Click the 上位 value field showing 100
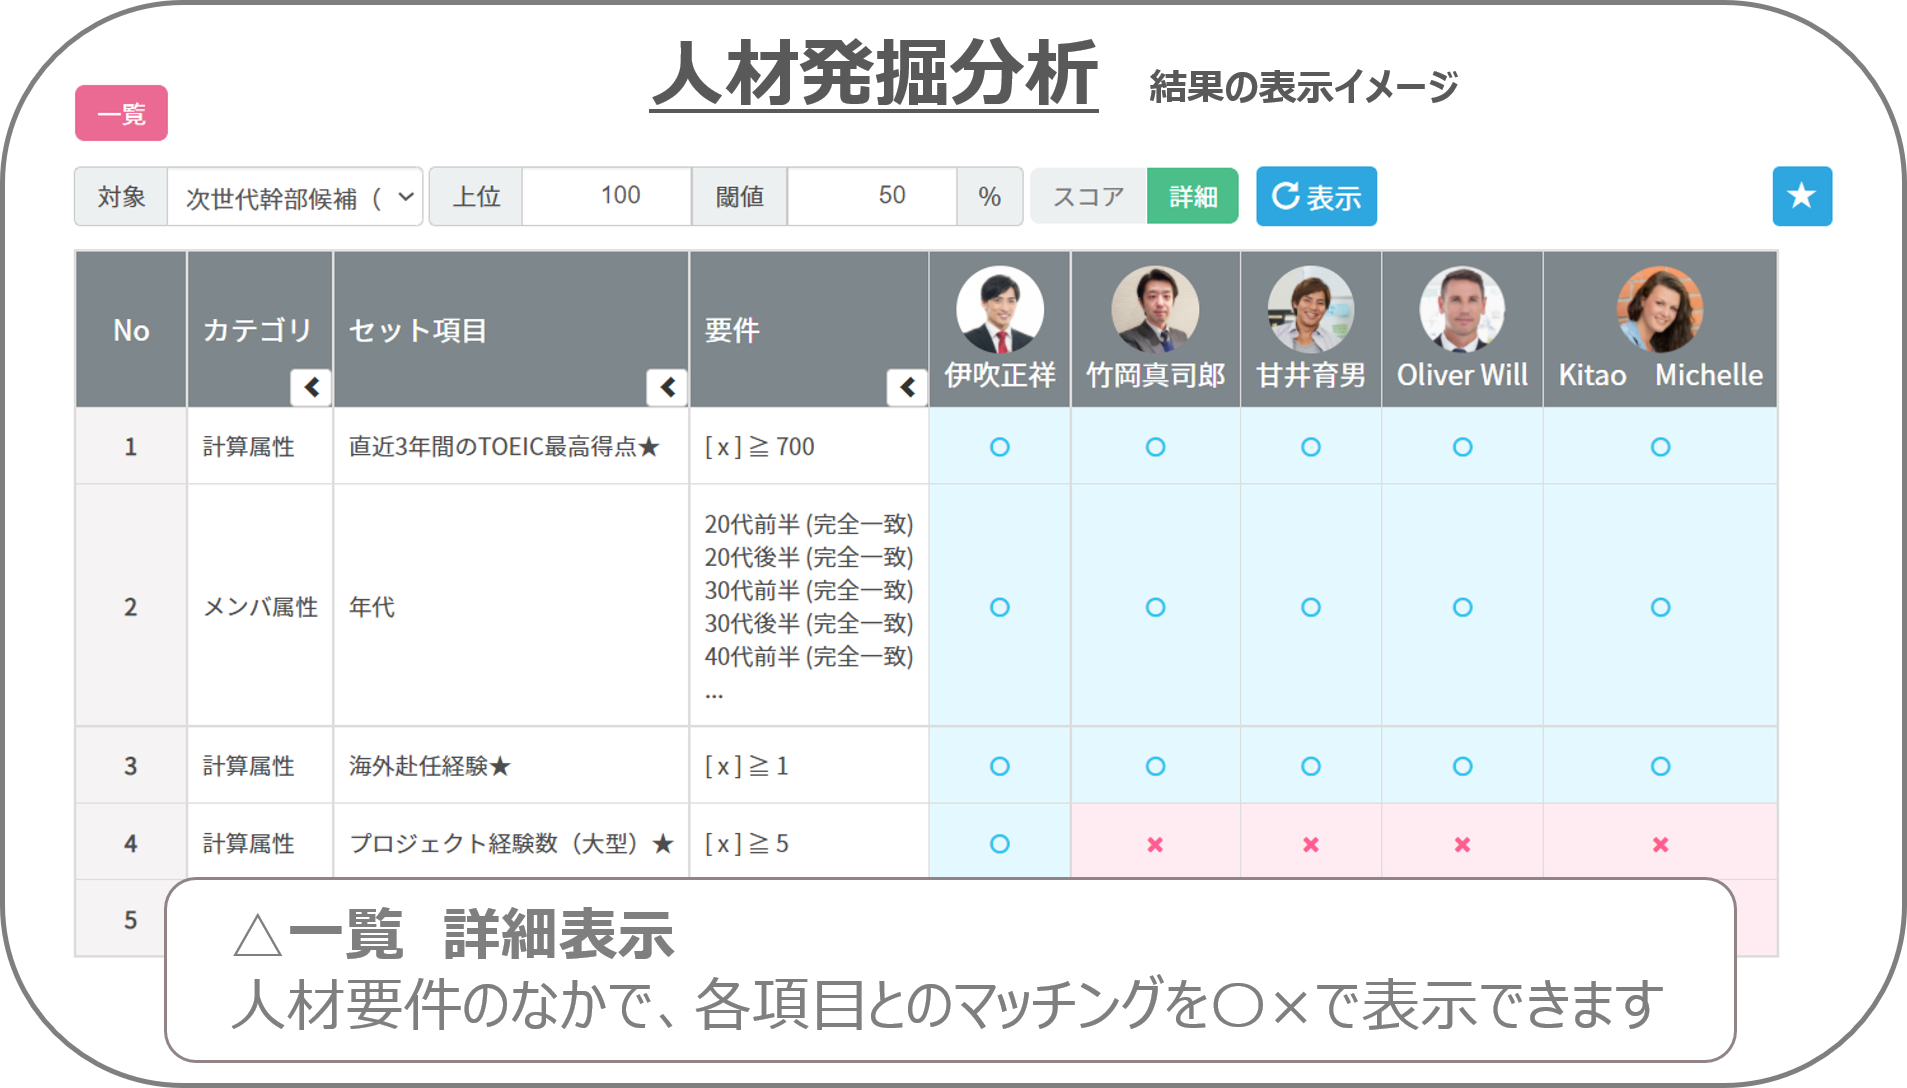 [x=607, y=196]
